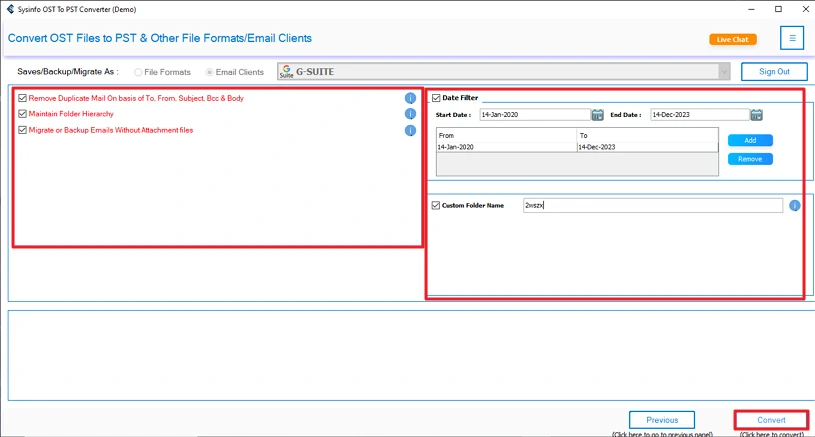Screen dimensions: 815x437
Task: Open the hamburger menu icon
Action: 792,38
